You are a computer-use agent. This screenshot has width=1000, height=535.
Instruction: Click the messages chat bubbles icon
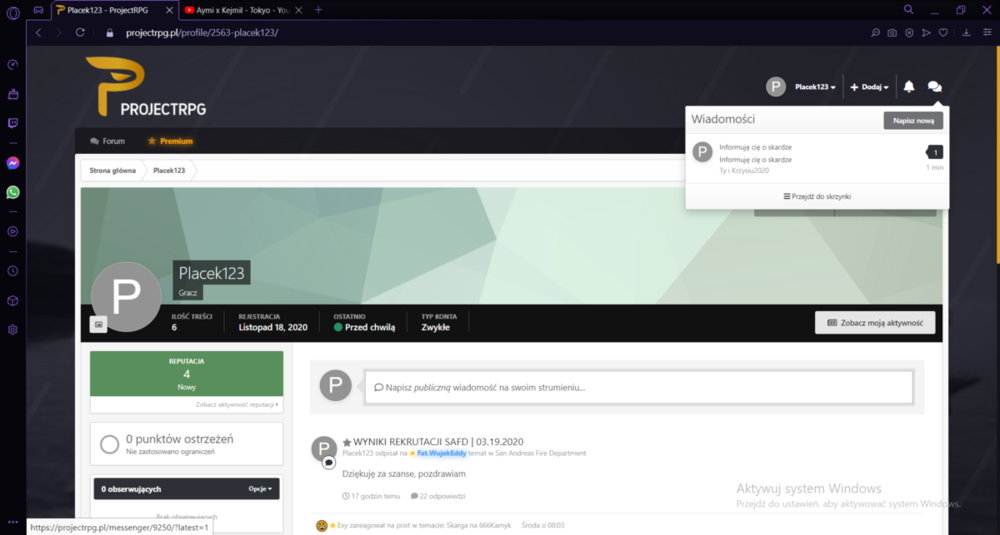934,87
